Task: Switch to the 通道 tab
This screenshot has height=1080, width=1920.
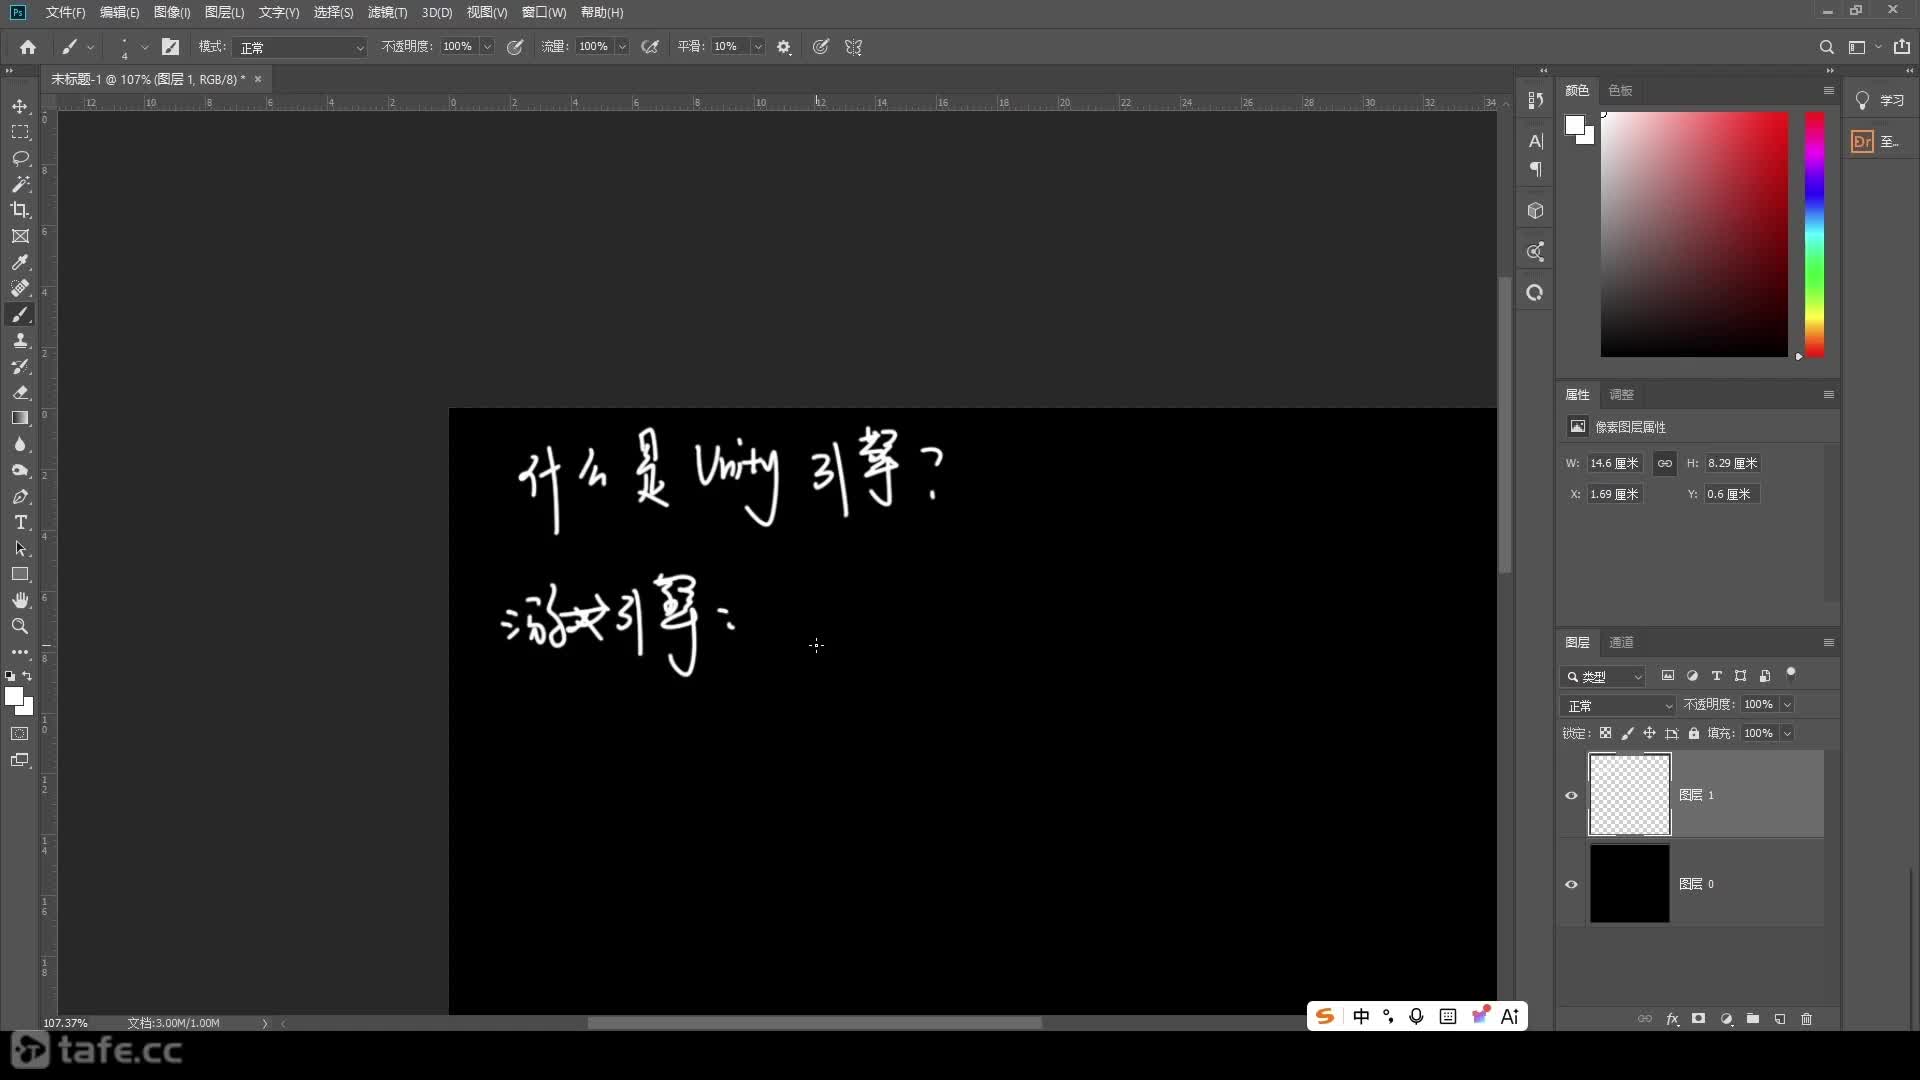Action: click(1621, 642)
